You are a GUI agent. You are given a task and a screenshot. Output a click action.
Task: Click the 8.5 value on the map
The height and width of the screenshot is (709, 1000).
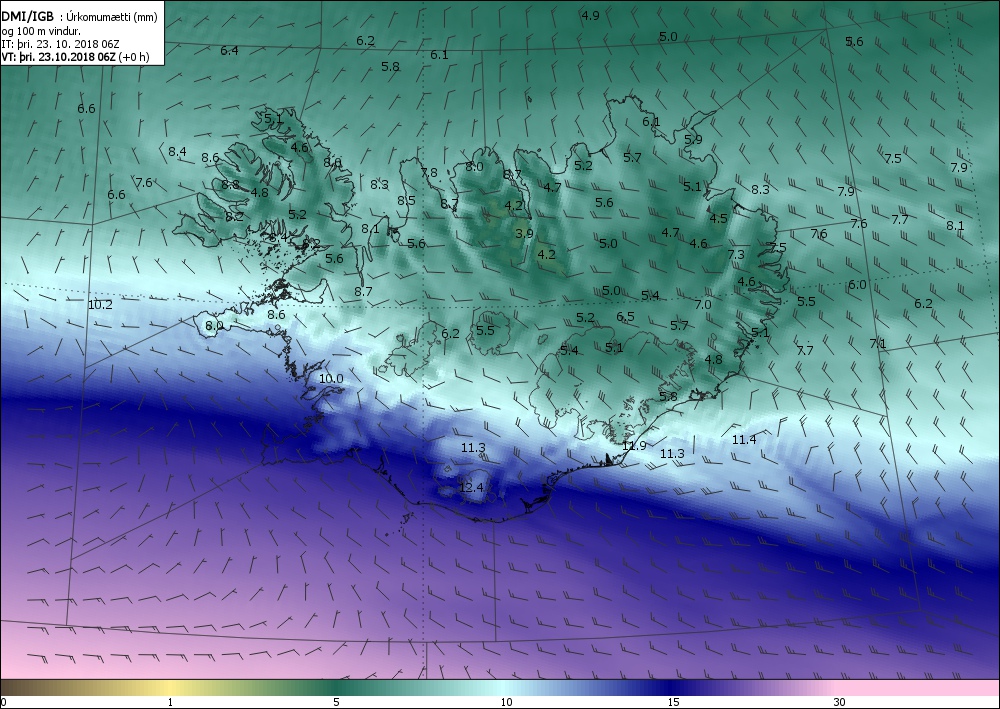(406, 200)
